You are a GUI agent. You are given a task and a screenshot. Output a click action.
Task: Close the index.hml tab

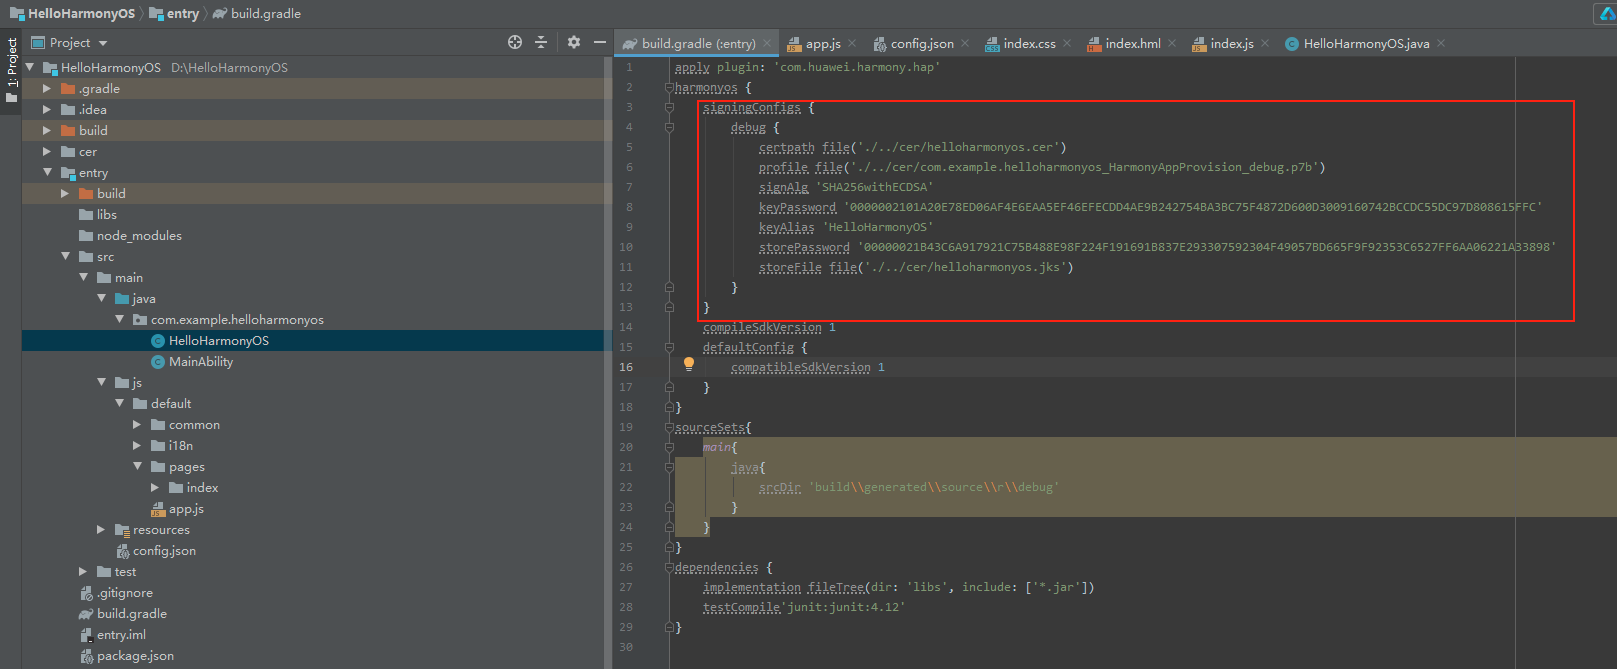click(1172, 43)
